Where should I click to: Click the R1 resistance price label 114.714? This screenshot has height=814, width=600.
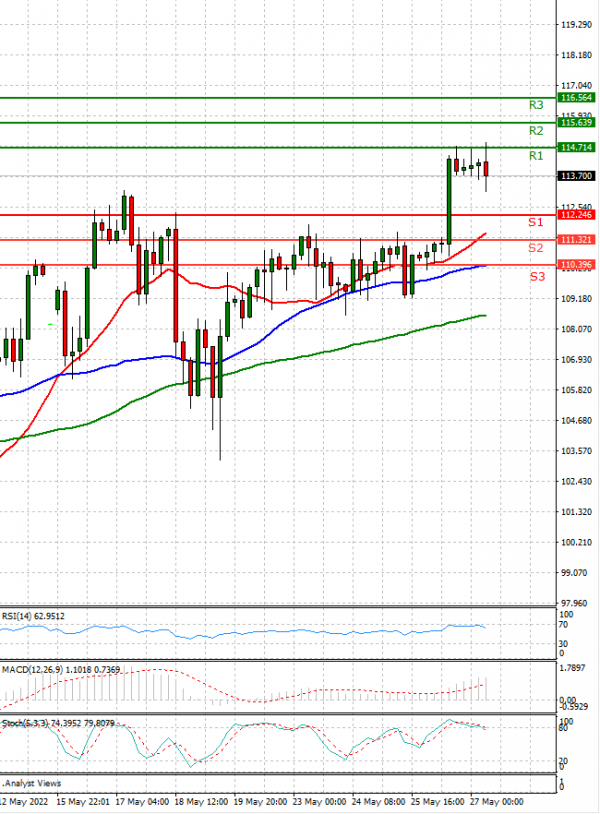tap(576, 147)
